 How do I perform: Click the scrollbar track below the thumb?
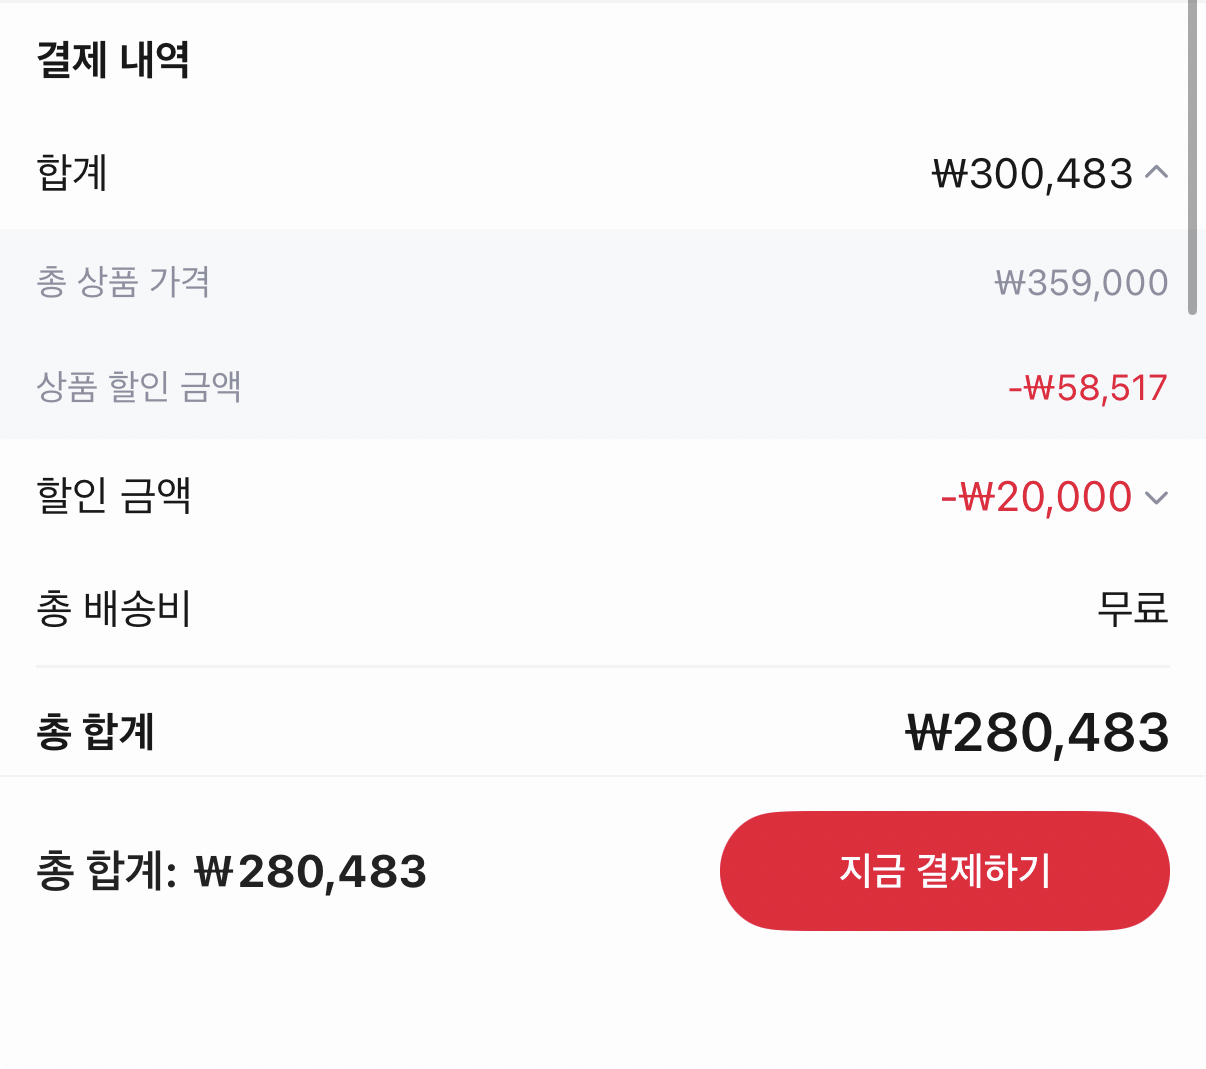tap(1192, 600)
